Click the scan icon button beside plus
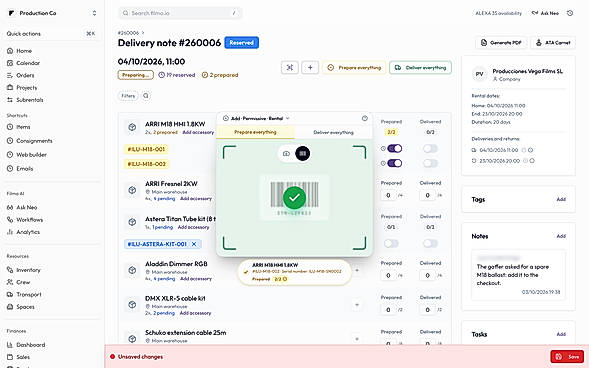This screenshot has height=368, width=589. coord(290,68)
